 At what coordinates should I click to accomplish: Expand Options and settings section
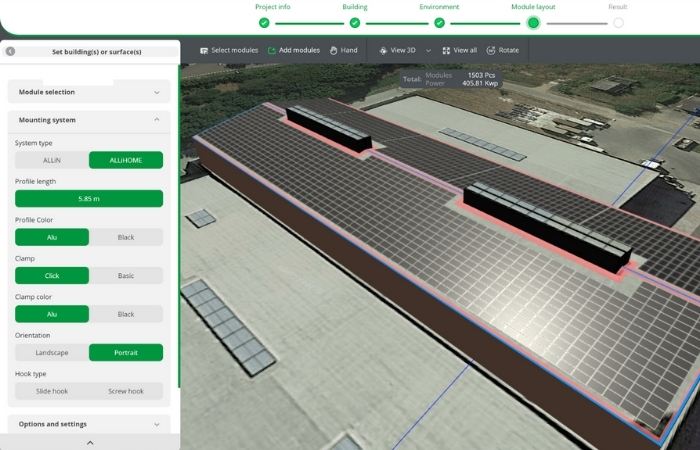(x=89, y=424)
